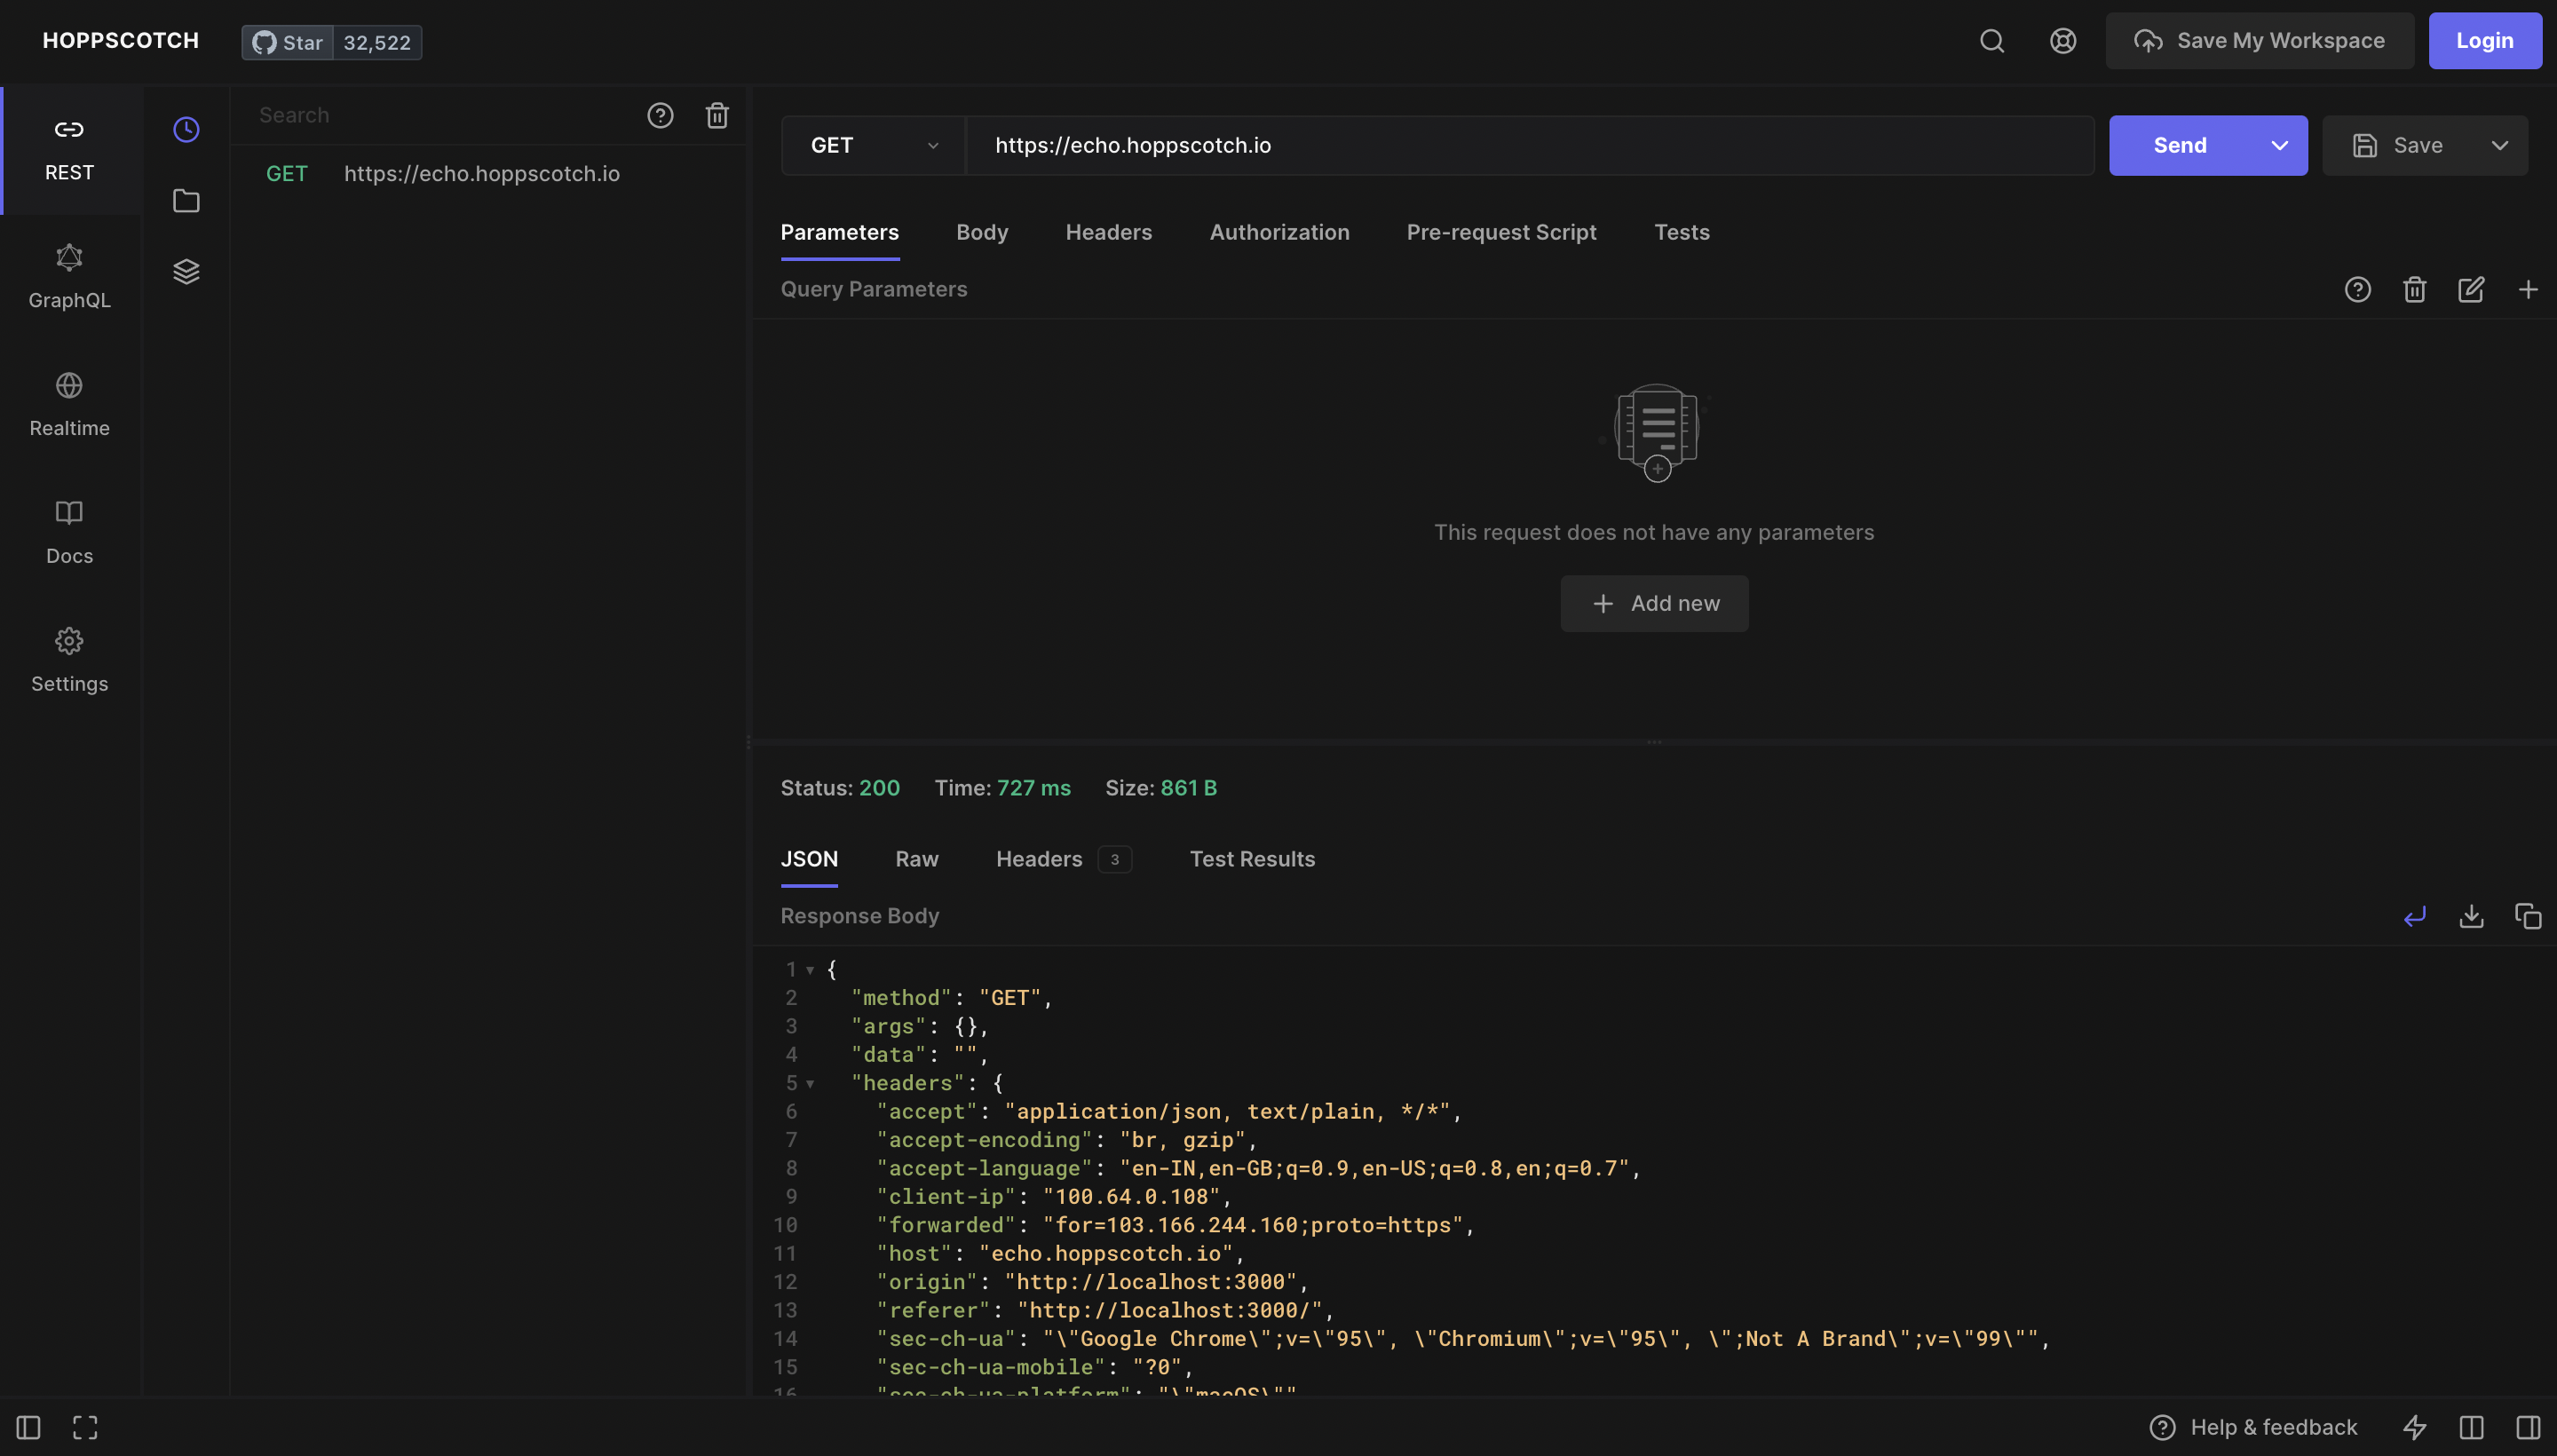Open the GET method dropdown
This screenshot has height=1456, width=2557.
(x=873, y=146)
